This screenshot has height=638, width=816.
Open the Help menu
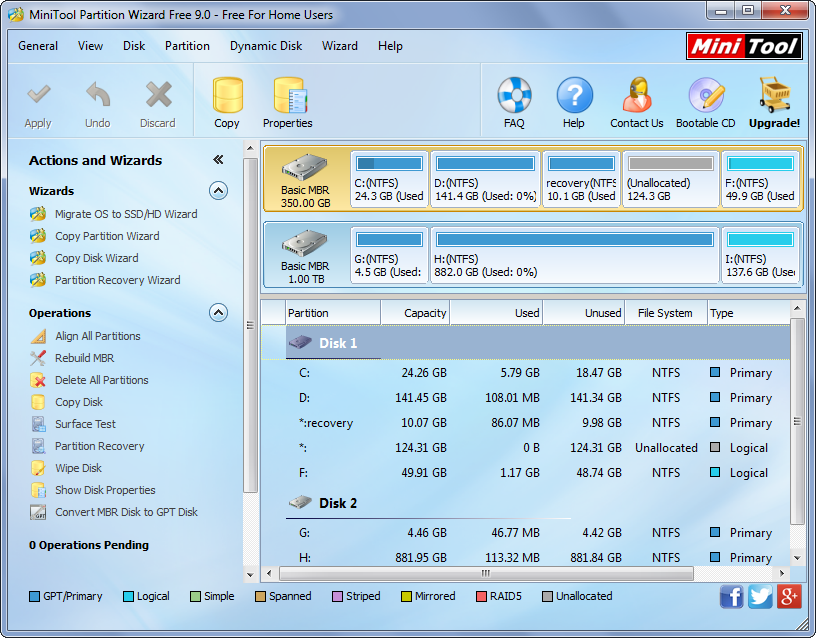click(x=390, y=46)
